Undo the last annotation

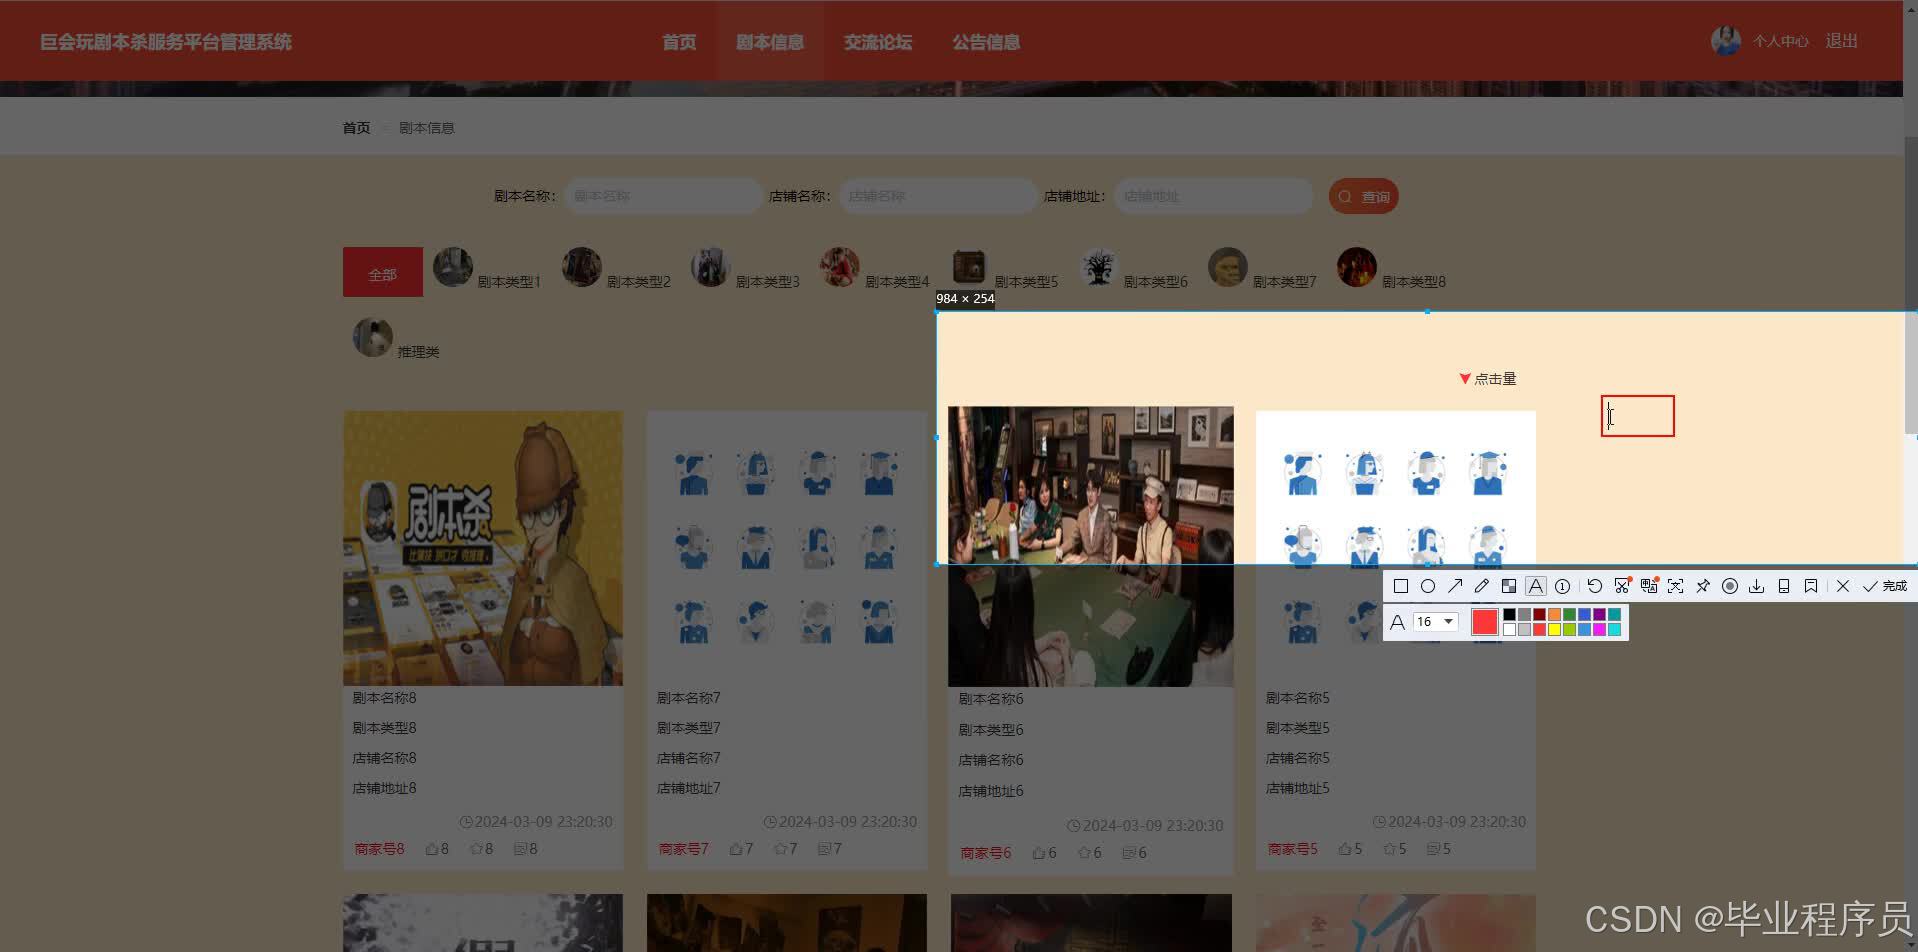[x=1594, y=586]
